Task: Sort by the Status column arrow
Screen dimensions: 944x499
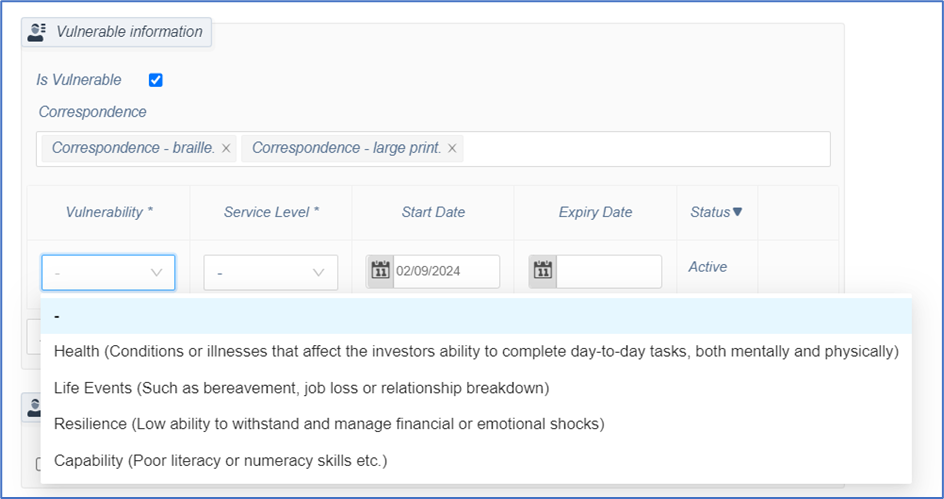Action: [x=738, y=212]
